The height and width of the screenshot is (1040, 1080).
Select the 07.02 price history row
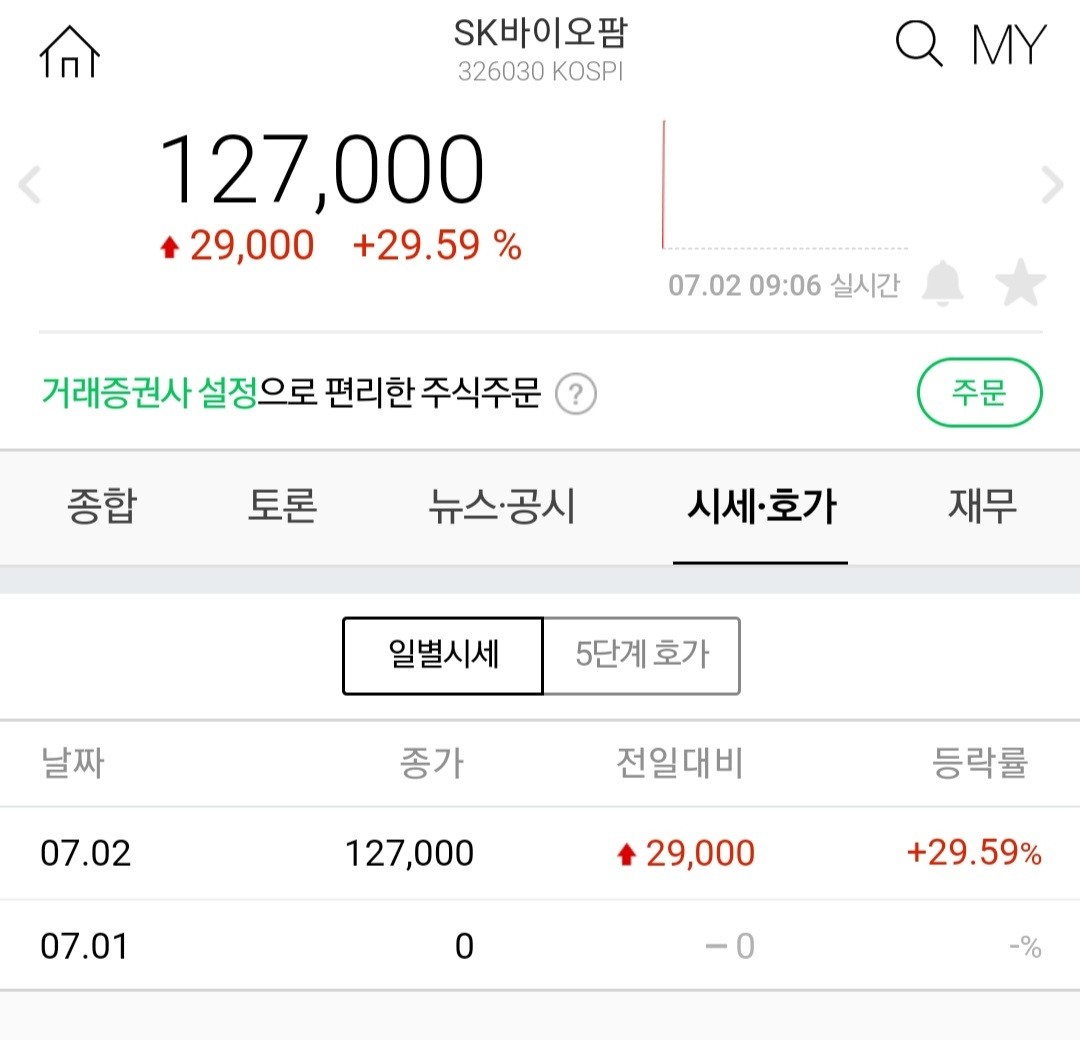tap(540, 853)
